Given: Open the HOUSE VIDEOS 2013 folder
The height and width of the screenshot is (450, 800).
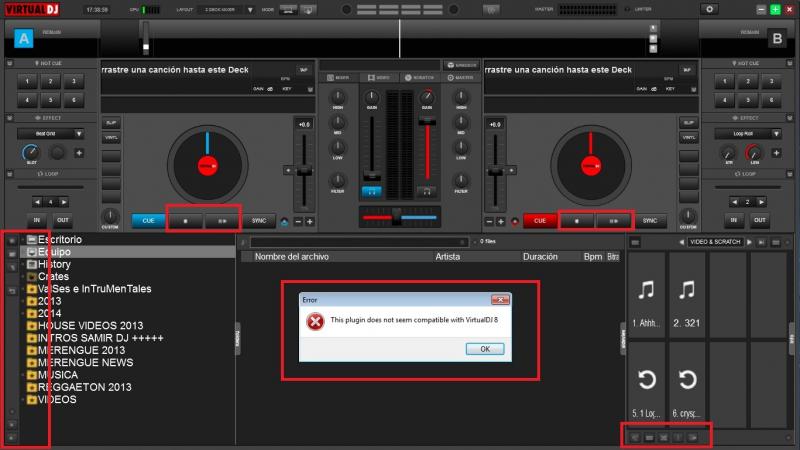Looking at the screenshot, I should tap(90, 326).
